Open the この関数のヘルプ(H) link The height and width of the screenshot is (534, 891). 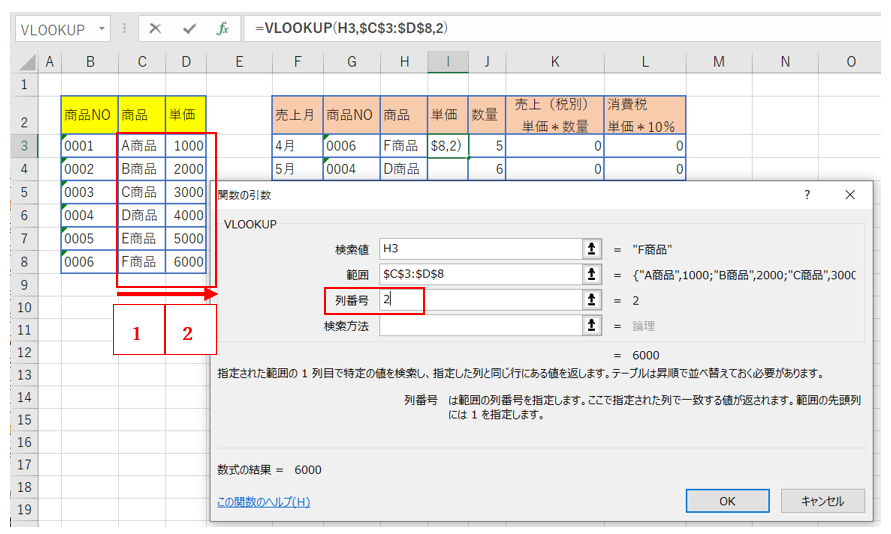point(263,501)
